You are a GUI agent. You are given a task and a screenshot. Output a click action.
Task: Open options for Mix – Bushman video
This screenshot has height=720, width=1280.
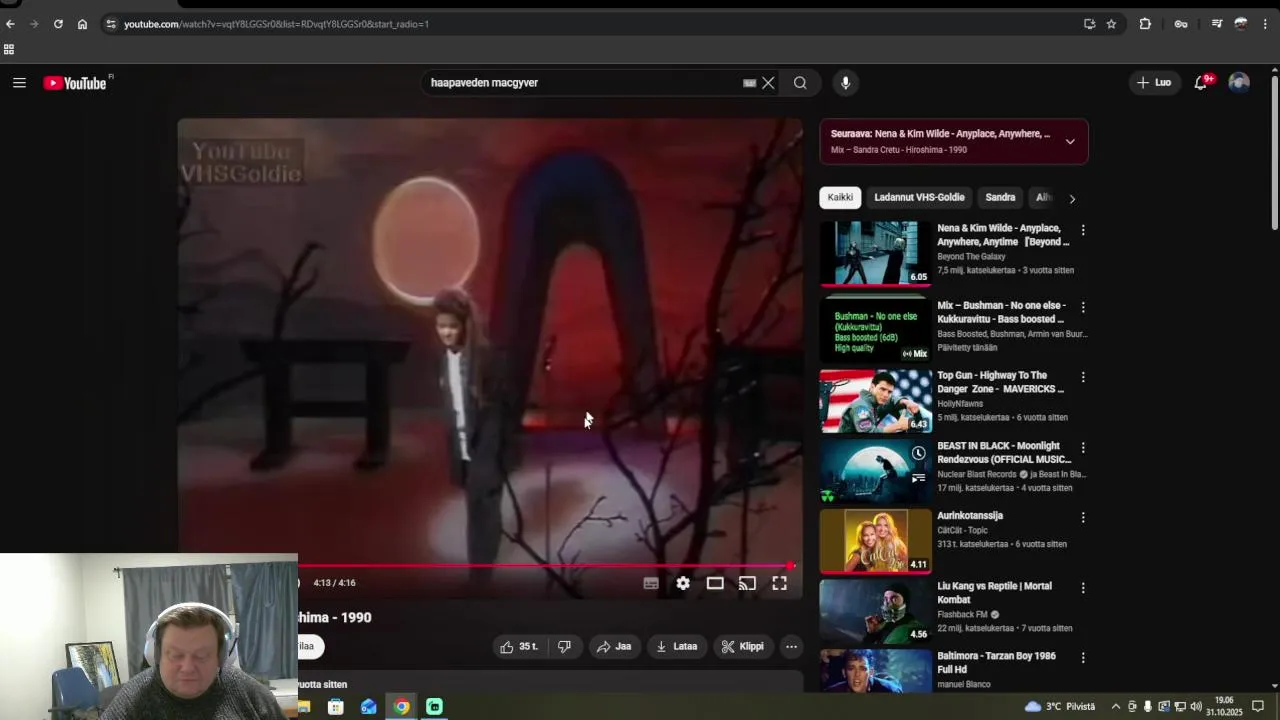[x=1082, y=308]
